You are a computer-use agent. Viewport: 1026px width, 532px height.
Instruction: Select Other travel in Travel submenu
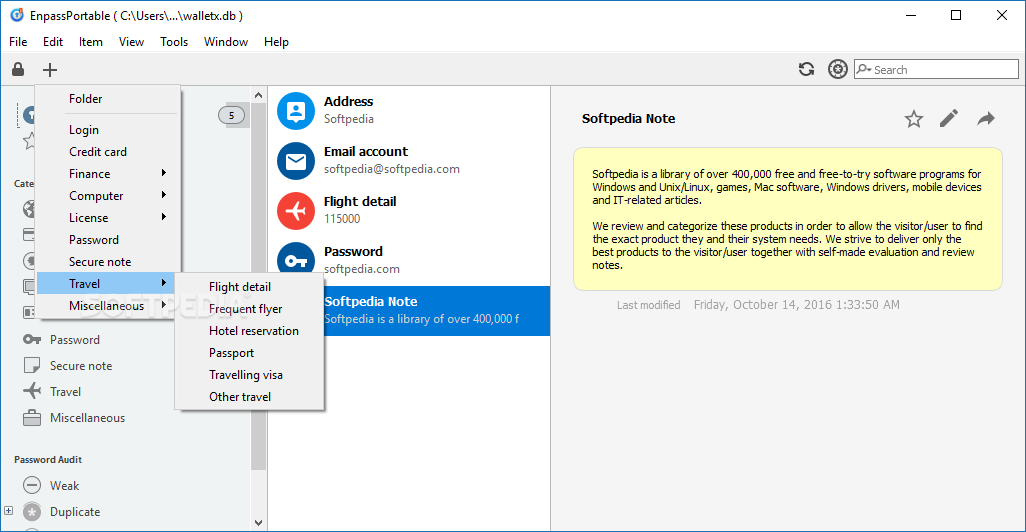click(x=249, y=397)
